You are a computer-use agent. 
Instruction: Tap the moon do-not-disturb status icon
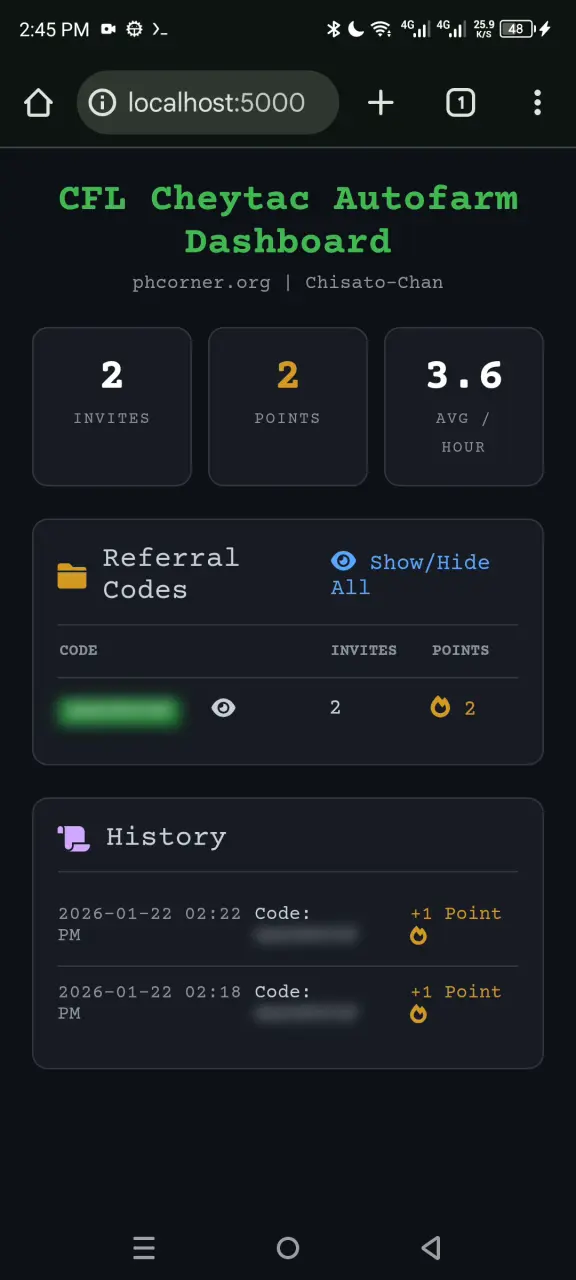pyautogui.click(x=356, y=29)
